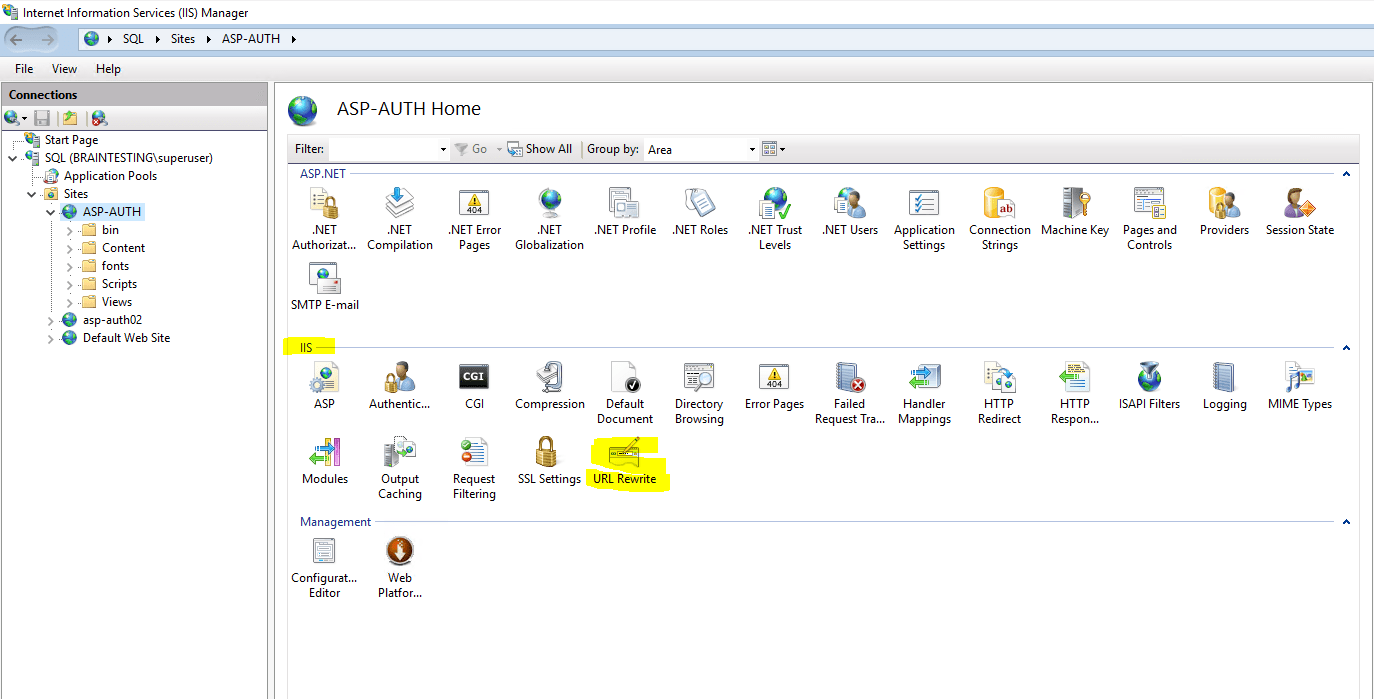Click the Go filter button
The width and height of the screenshot is (1374, 699).
(x=471, y=149)
